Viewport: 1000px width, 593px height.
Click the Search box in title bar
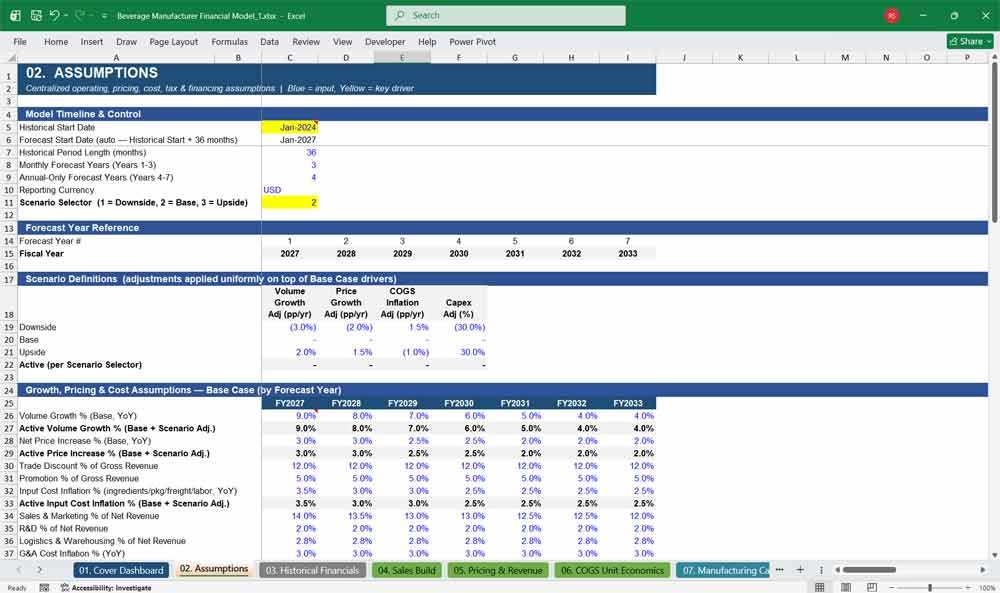[506, 15]
